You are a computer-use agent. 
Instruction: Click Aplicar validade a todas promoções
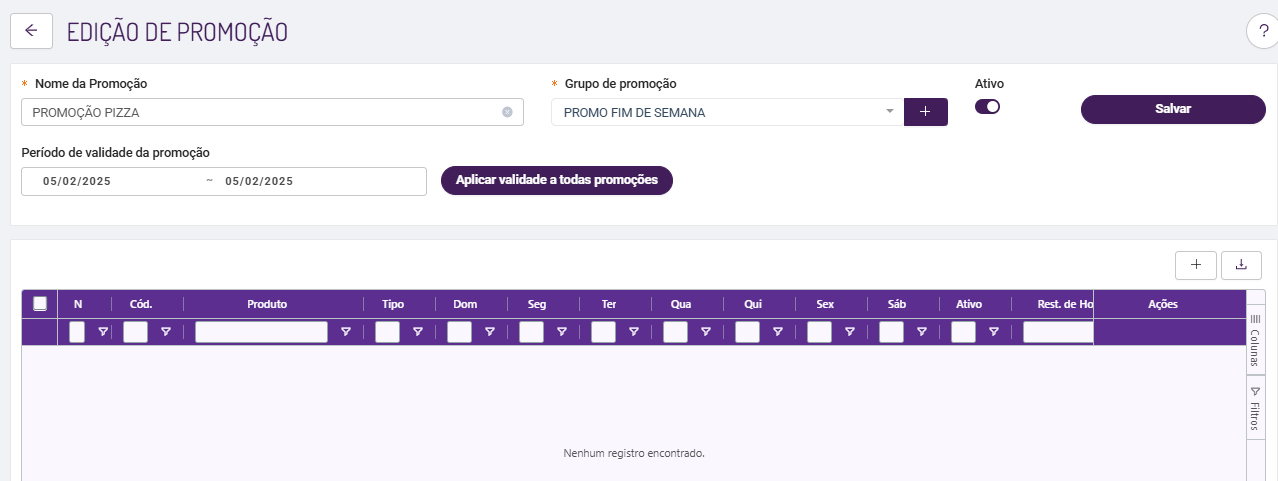(x=556, y=180)
